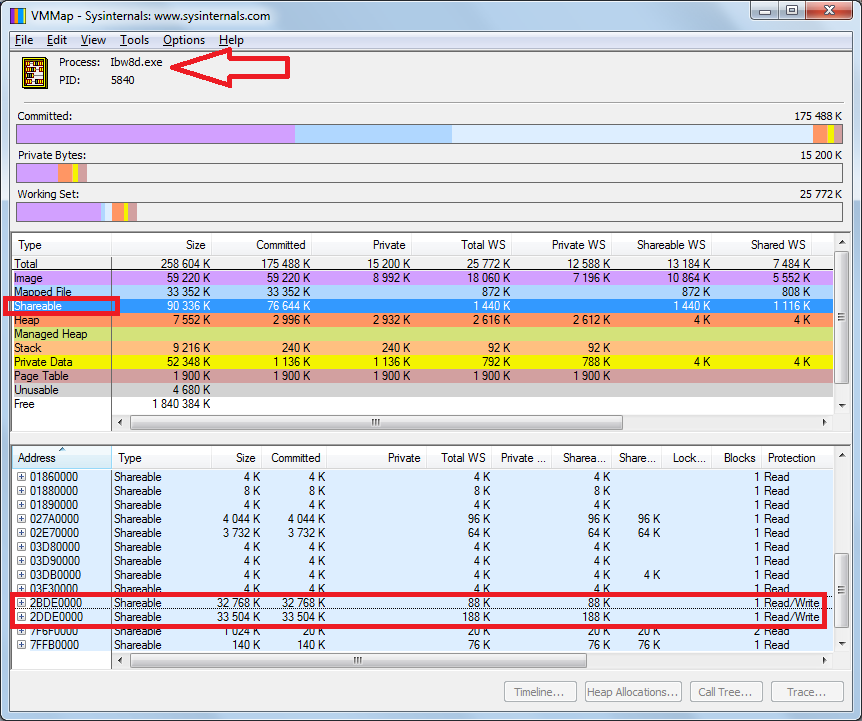Click the VMMap application icon in title bar
Viewport: 862px width, 721px height.
18,15
